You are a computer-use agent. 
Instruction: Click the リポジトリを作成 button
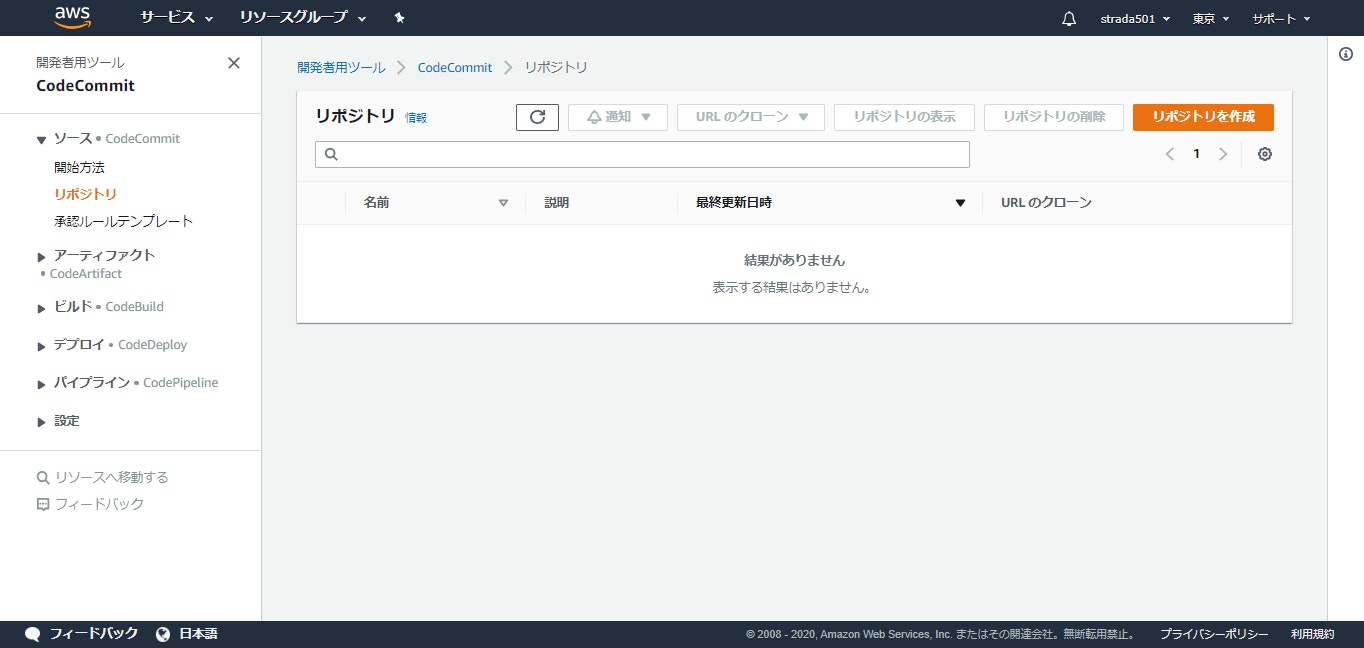coord(1202,117)
